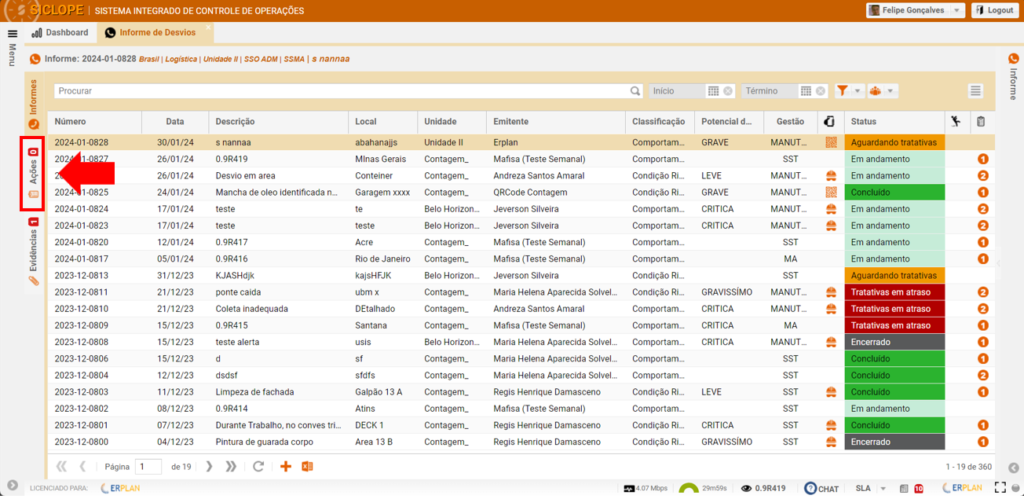Go to the previous page
The height and width of the screenshot is (499, 1024).
(83, 466)
